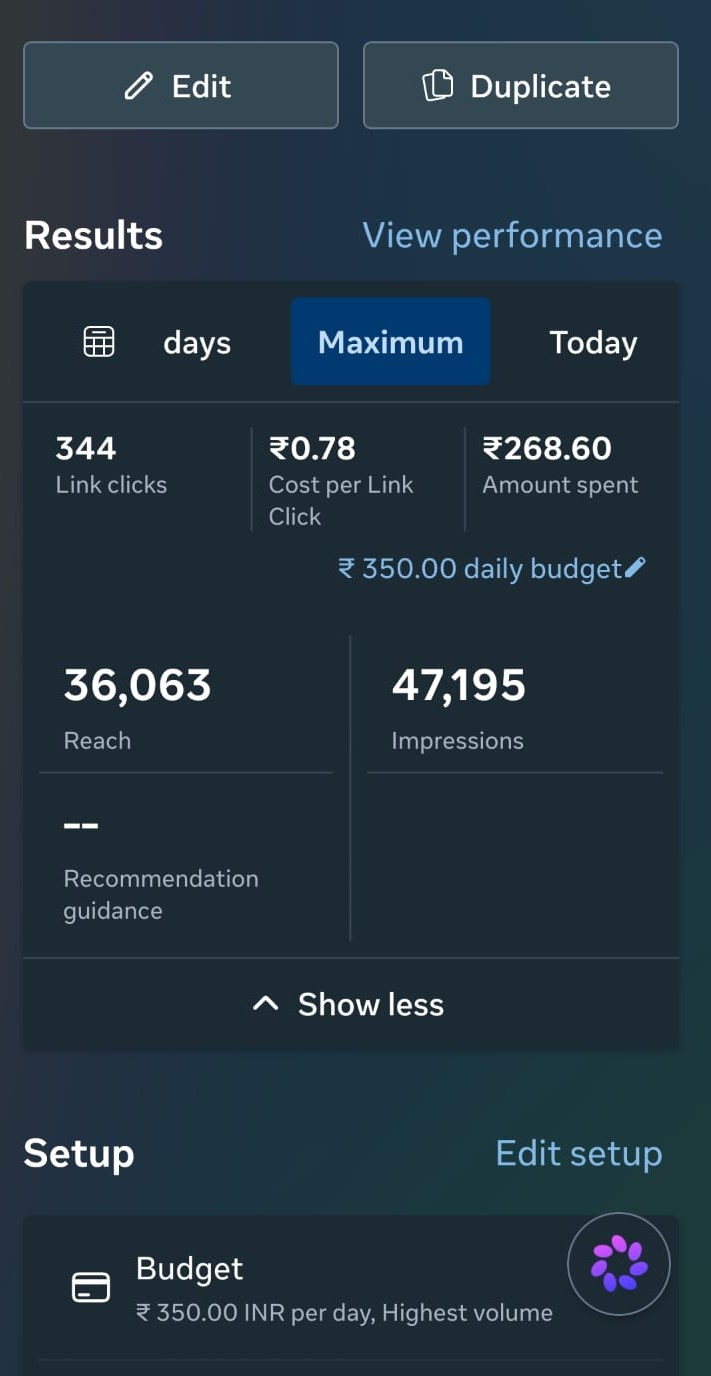Image resolution: width=711 pixels, height=1376 pixels.
Task: Open the View performance link
Action: pos(512,235)
